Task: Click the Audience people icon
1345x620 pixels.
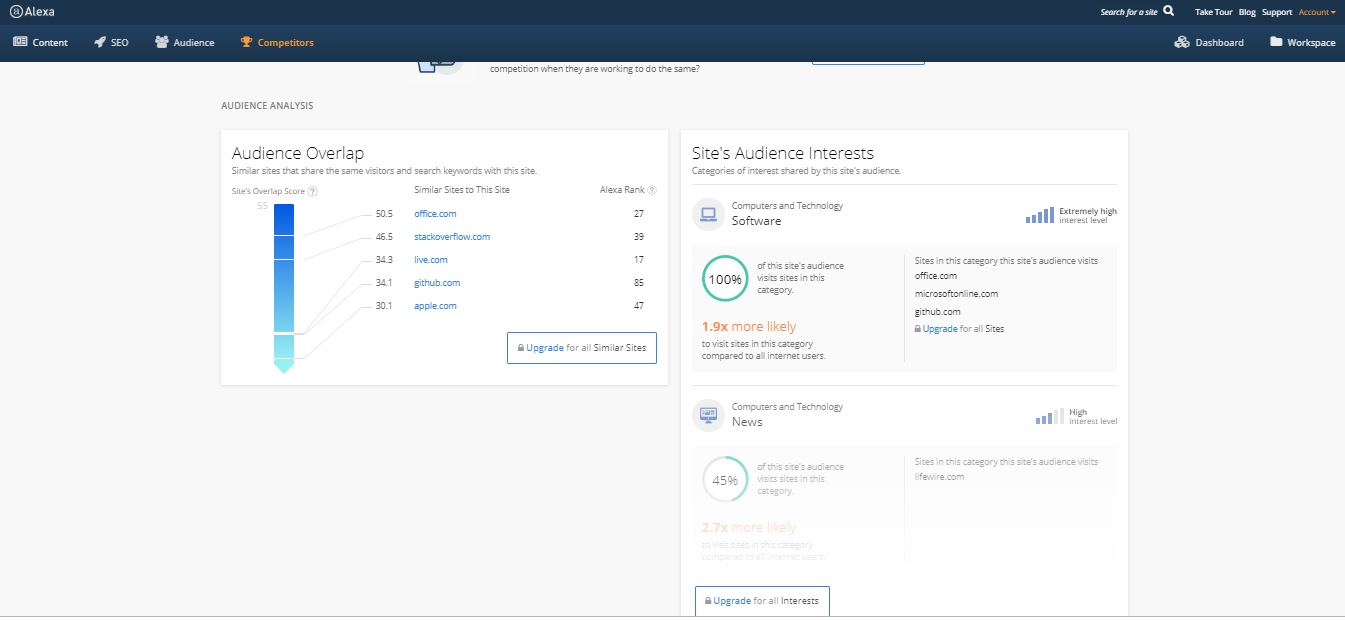Action: [162, 42]
